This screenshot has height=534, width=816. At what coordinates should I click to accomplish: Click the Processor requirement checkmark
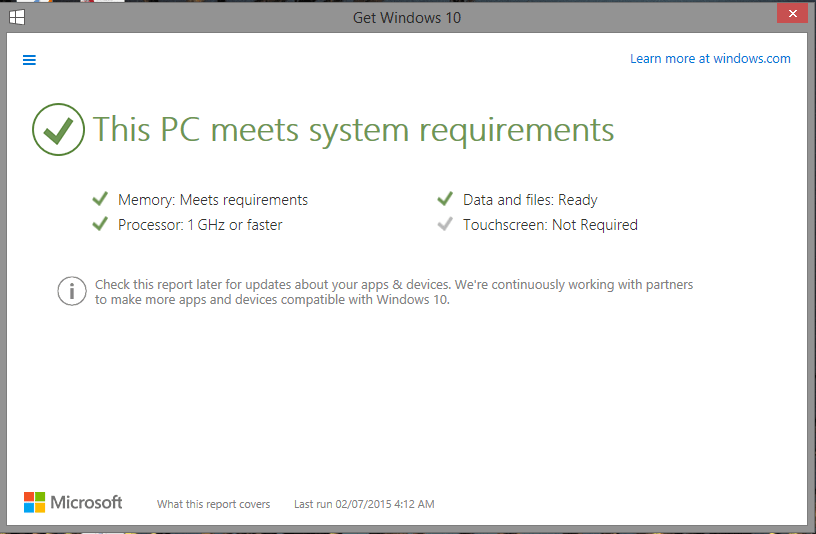click(100, 224)
